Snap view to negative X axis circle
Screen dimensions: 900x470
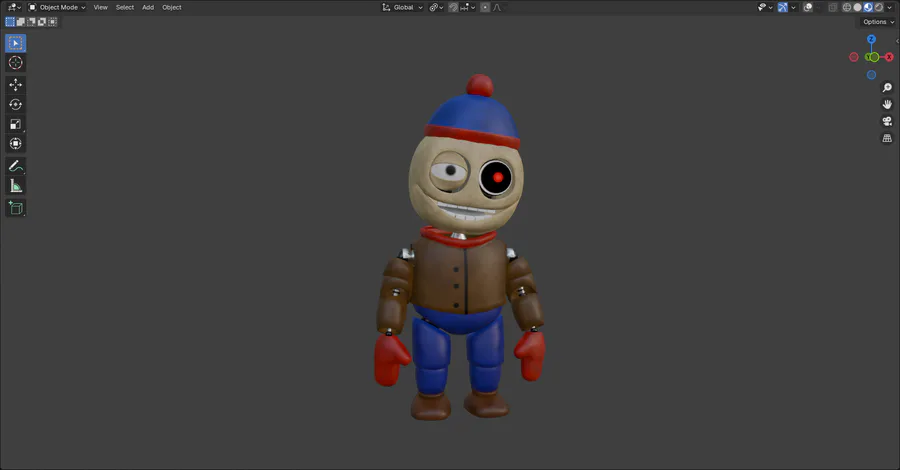(x=854, y=57)
